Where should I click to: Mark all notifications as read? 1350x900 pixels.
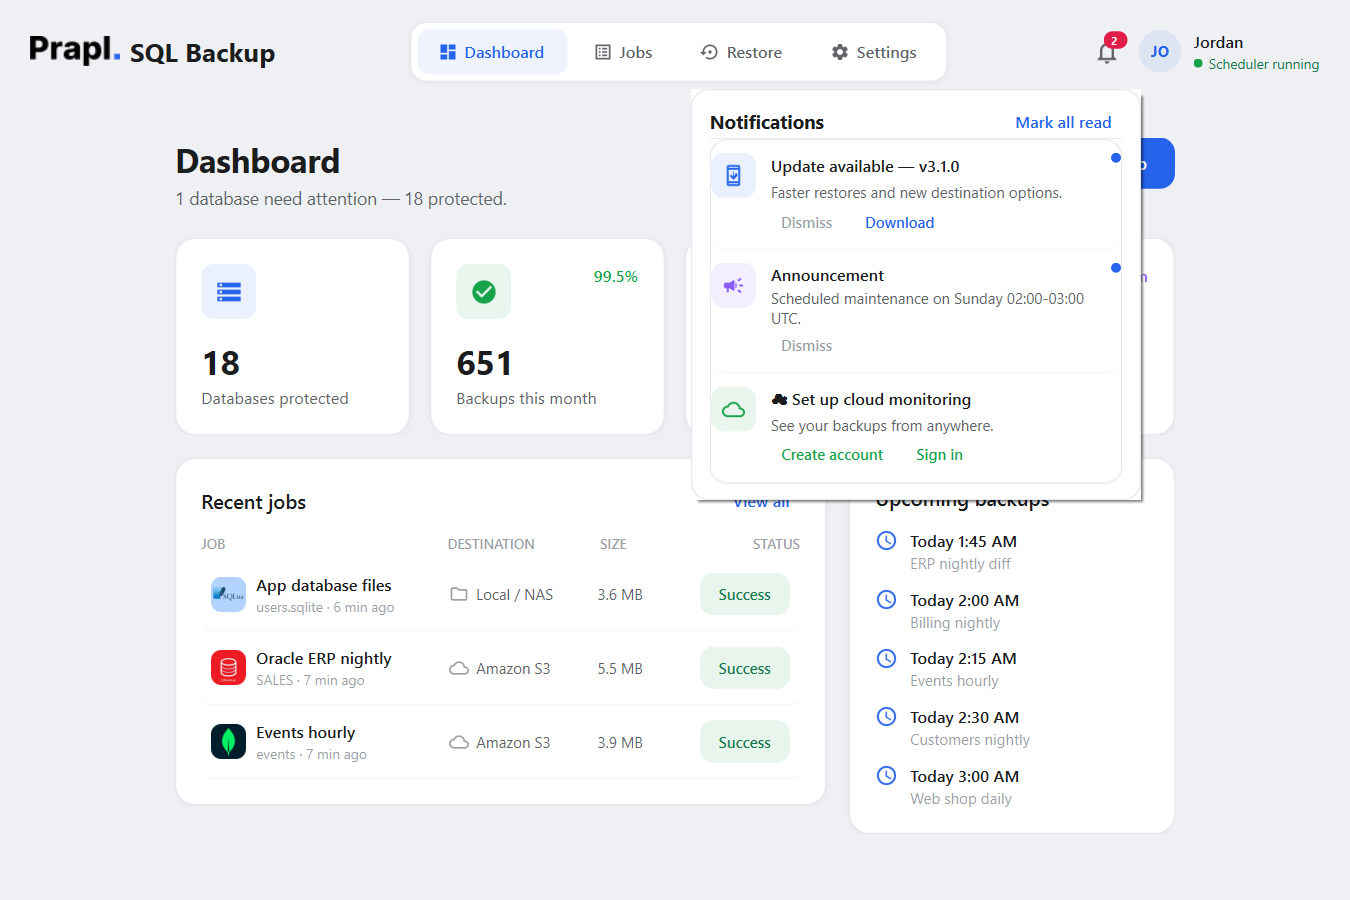click(x=1063, y=122)
